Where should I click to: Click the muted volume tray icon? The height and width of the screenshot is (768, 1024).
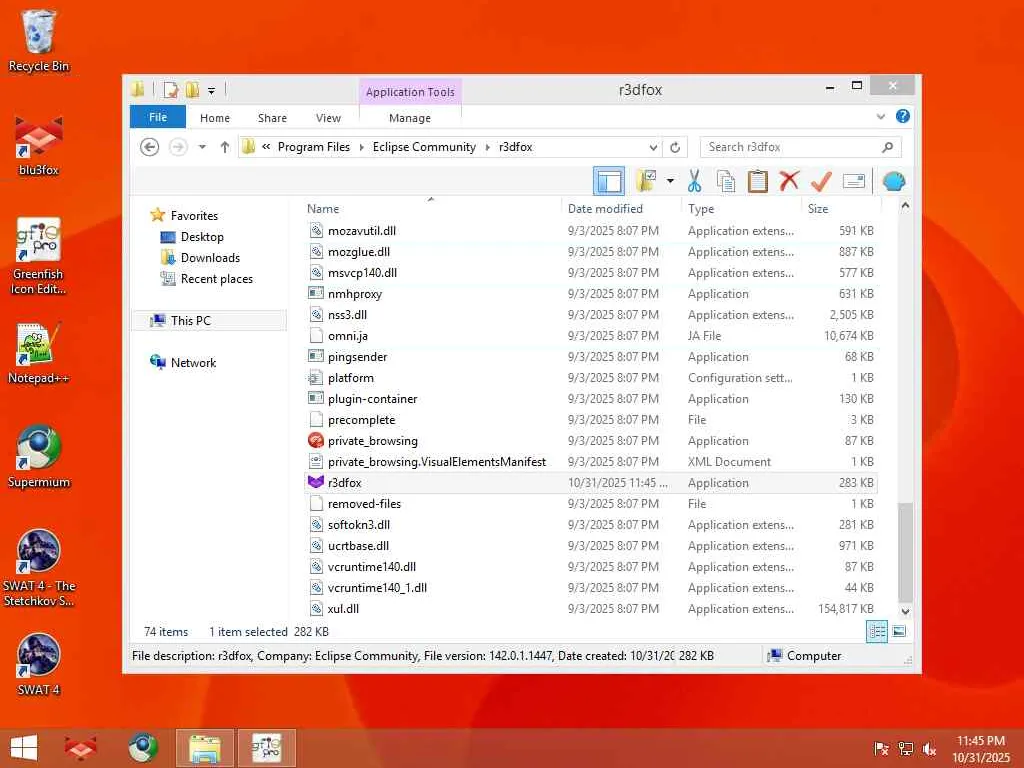[929, 749]
